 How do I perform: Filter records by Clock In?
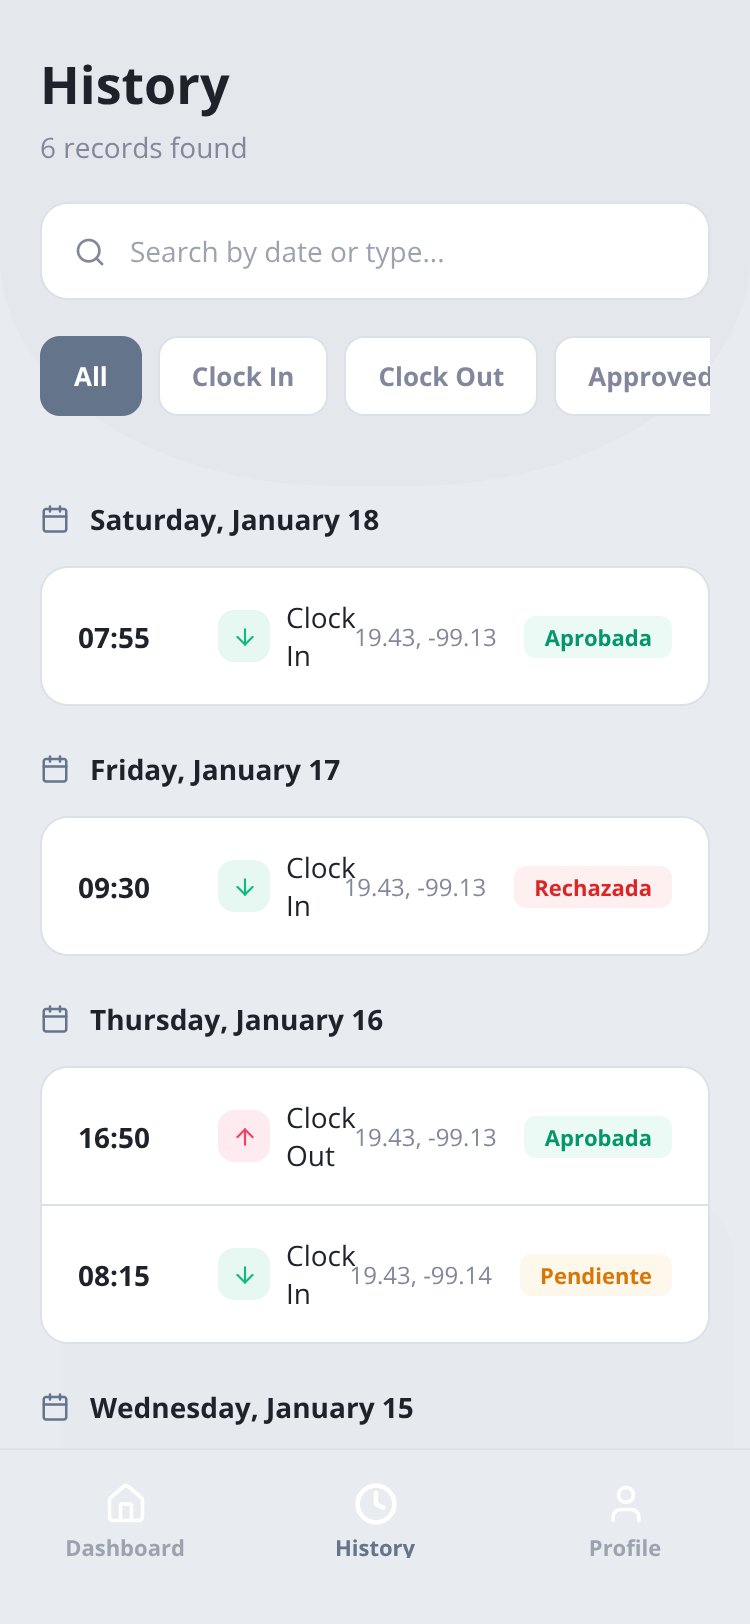(243, 376)
